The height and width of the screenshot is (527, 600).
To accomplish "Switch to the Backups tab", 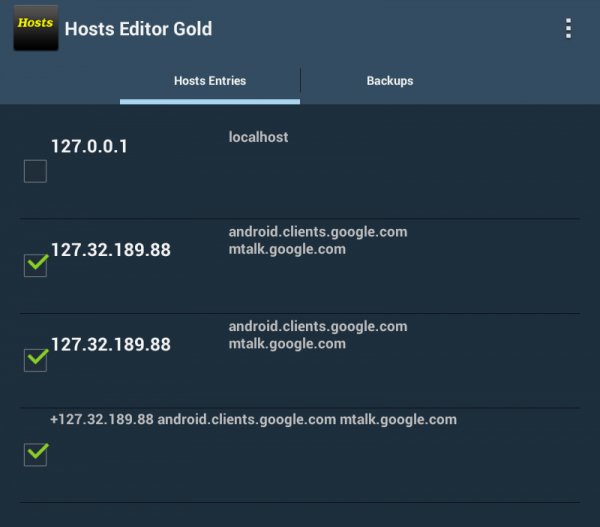I will point(390,81).
